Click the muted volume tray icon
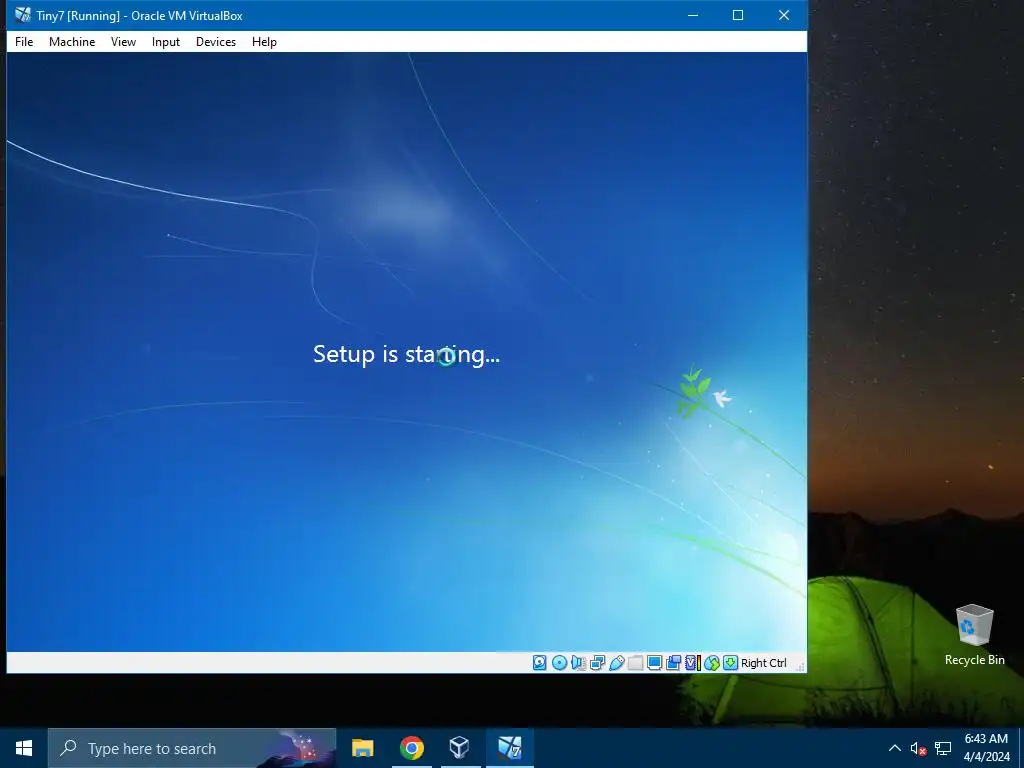The height and width of the screenshot is (768, 1024). pyautogui.click(x=918, y=748)
